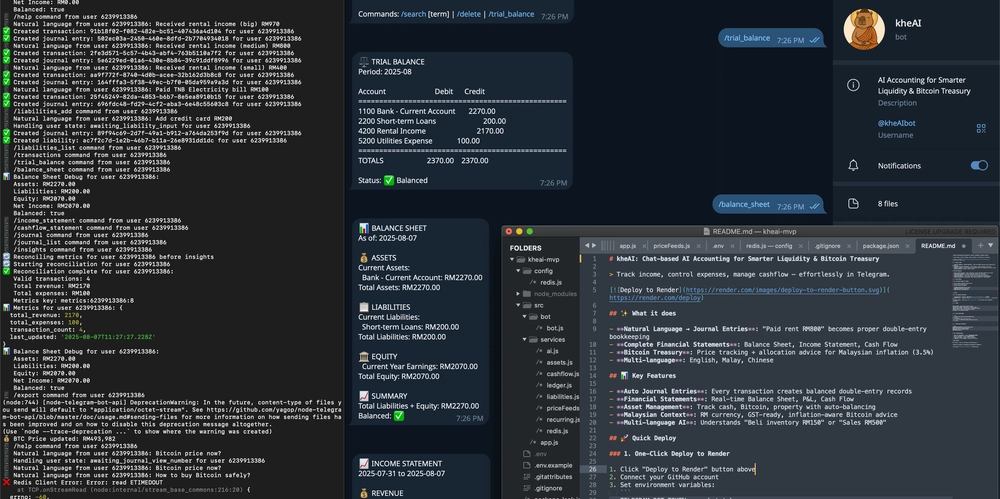Close the redis.js — config tab
This screenshot has height=499, width=1000.
click(x=800, y=246)
